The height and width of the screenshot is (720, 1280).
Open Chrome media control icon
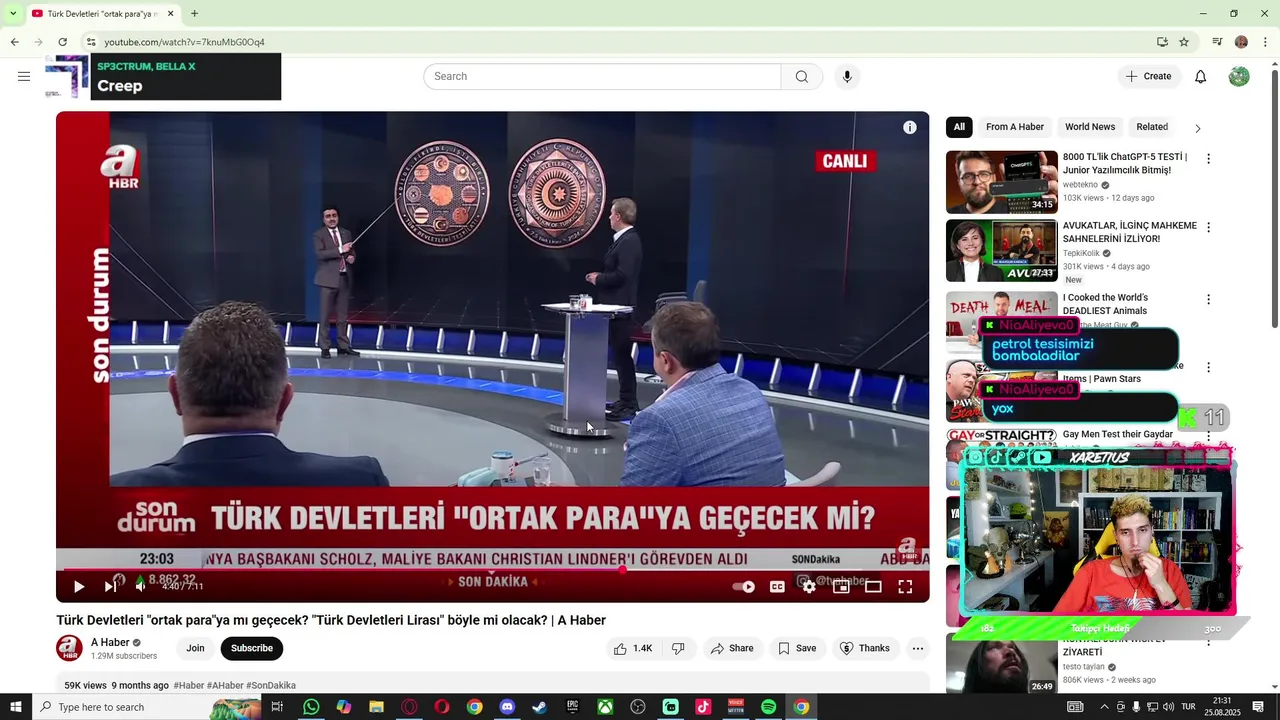(1217, 42)
